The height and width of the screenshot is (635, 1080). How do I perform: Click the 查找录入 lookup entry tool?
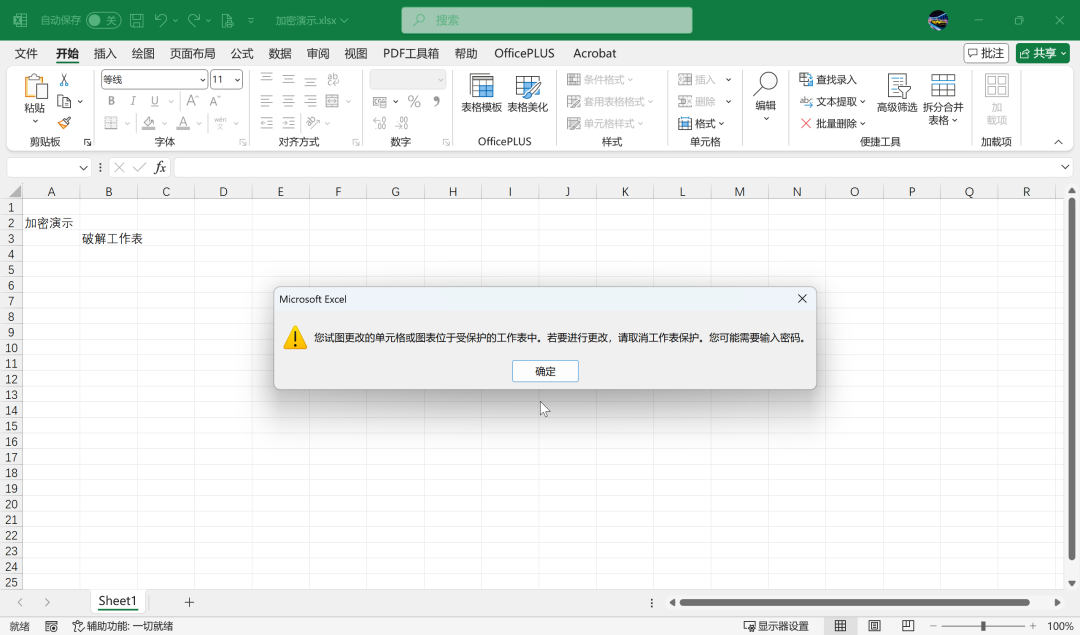pyautogui.click(x=828, y=80)
